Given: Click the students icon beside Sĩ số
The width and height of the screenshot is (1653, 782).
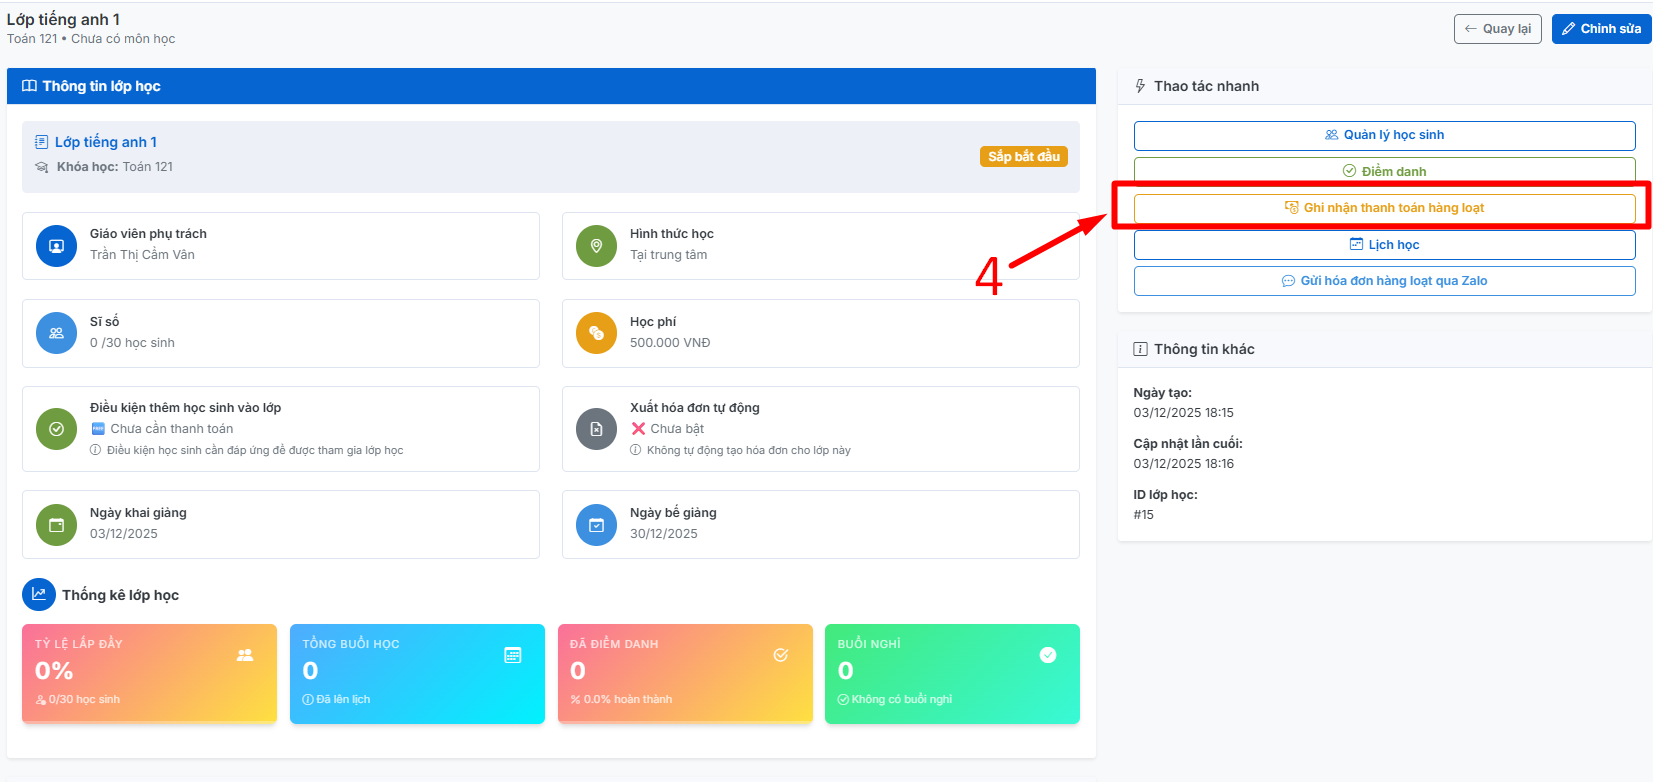Looking at the screenshot, I should [x=56, y=333].
